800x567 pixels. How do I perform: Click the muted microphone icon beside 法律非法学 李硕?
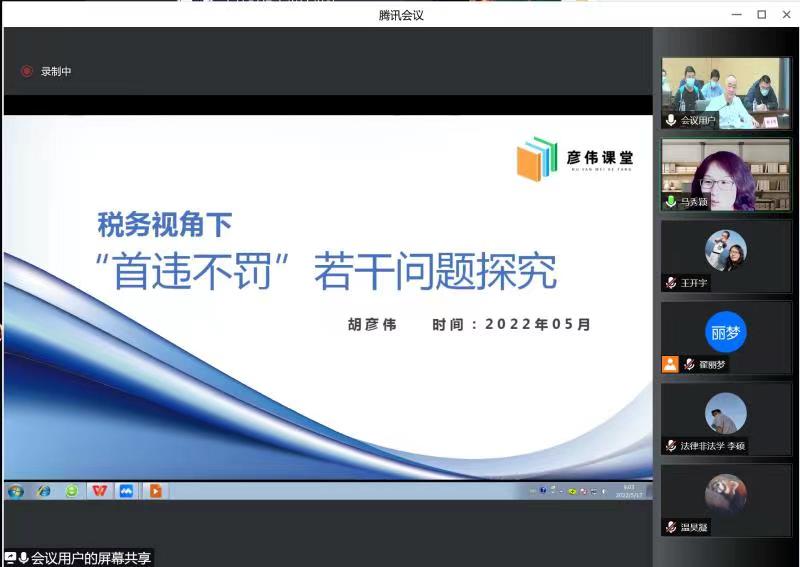671,446
